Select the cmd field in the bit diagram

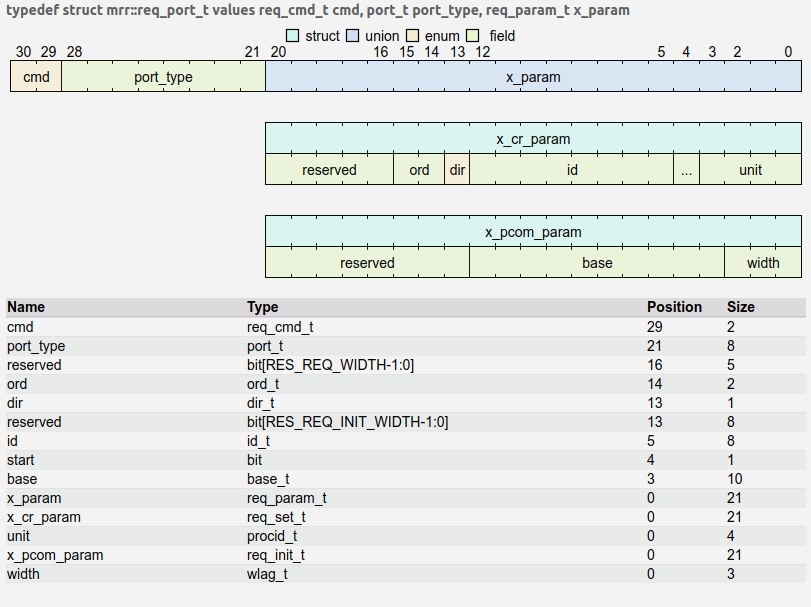[x=34, y=76]
